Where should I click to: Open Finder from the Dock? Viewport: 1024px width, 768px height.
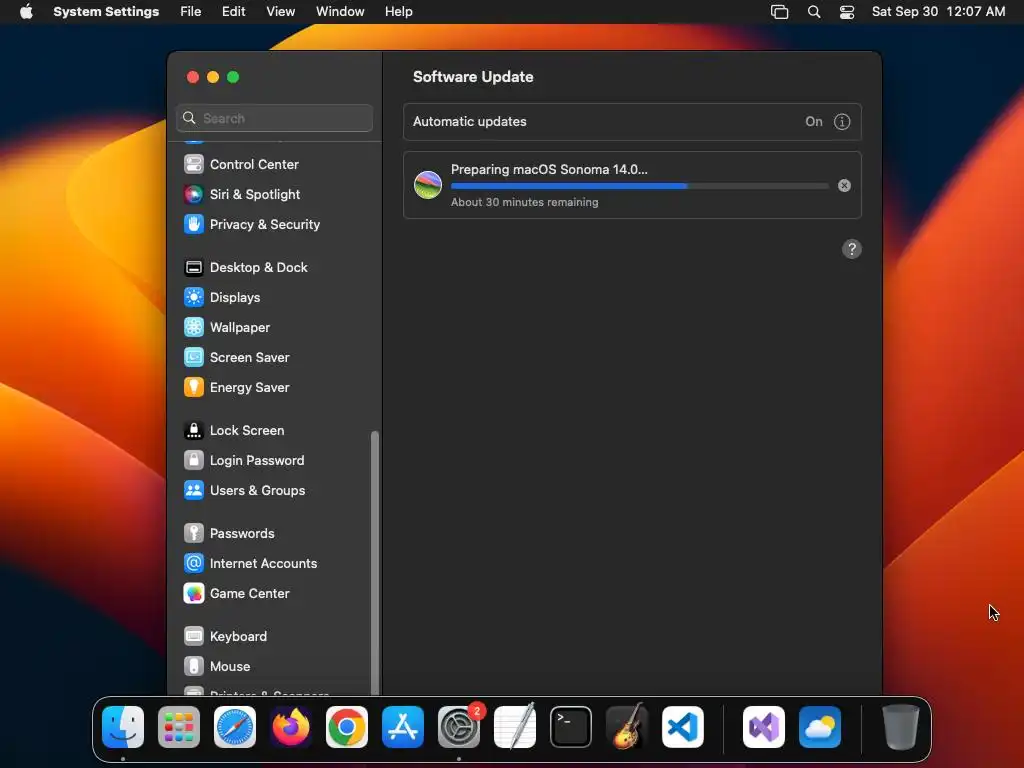(x=123, y=728)
